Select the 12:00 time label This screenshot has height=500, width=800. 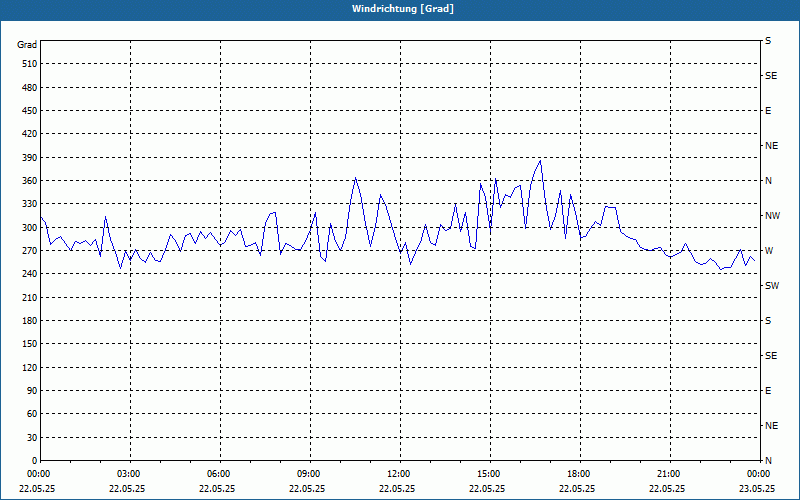click(399, 474)
